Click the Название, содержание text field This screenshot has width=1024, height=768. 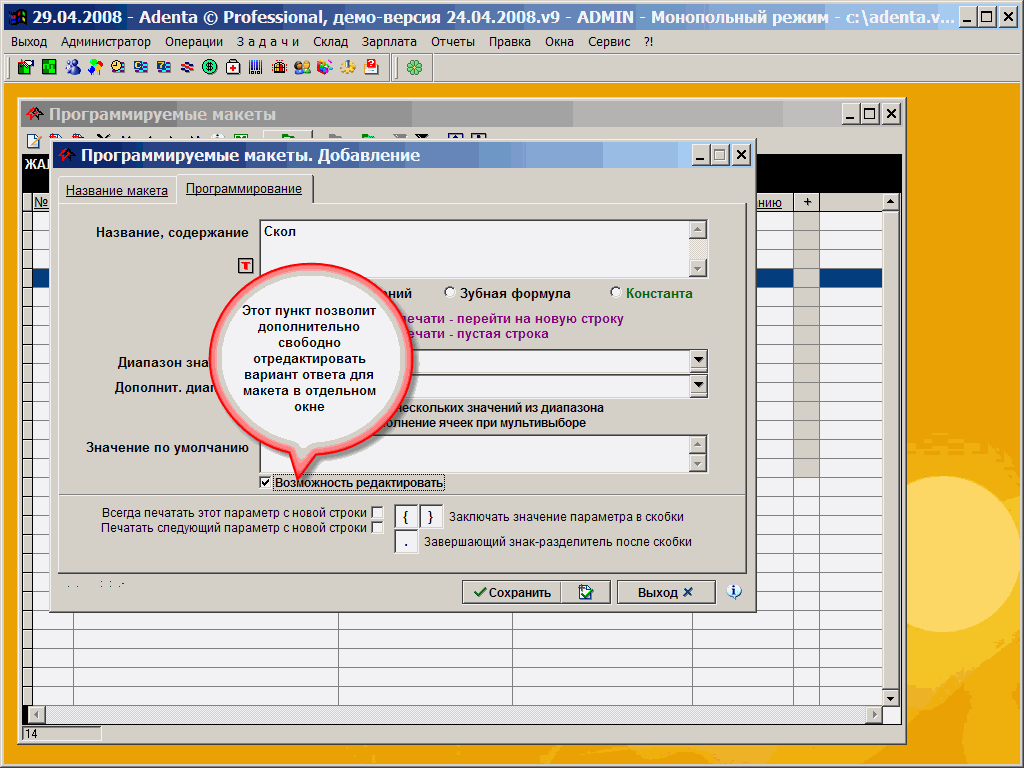click(x=472, y=248)
